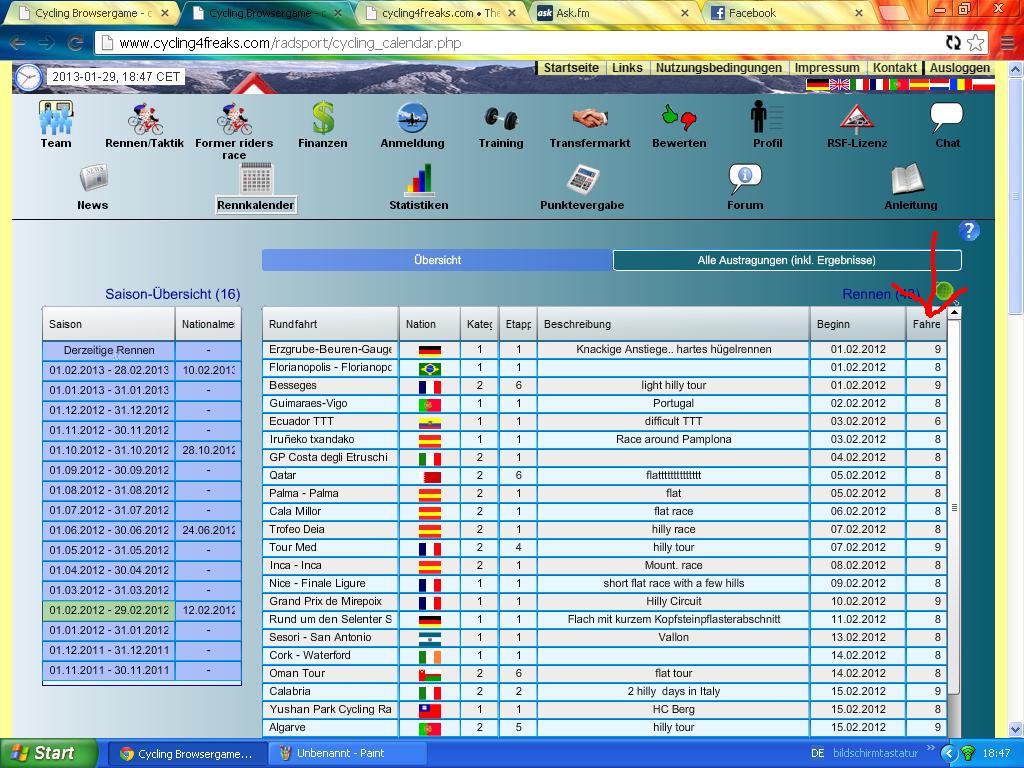Select season 01.02.2013 - 28.02.2013
Image resolution: width=1024 pixels, height=768 pixels.
tap(109, 370)
